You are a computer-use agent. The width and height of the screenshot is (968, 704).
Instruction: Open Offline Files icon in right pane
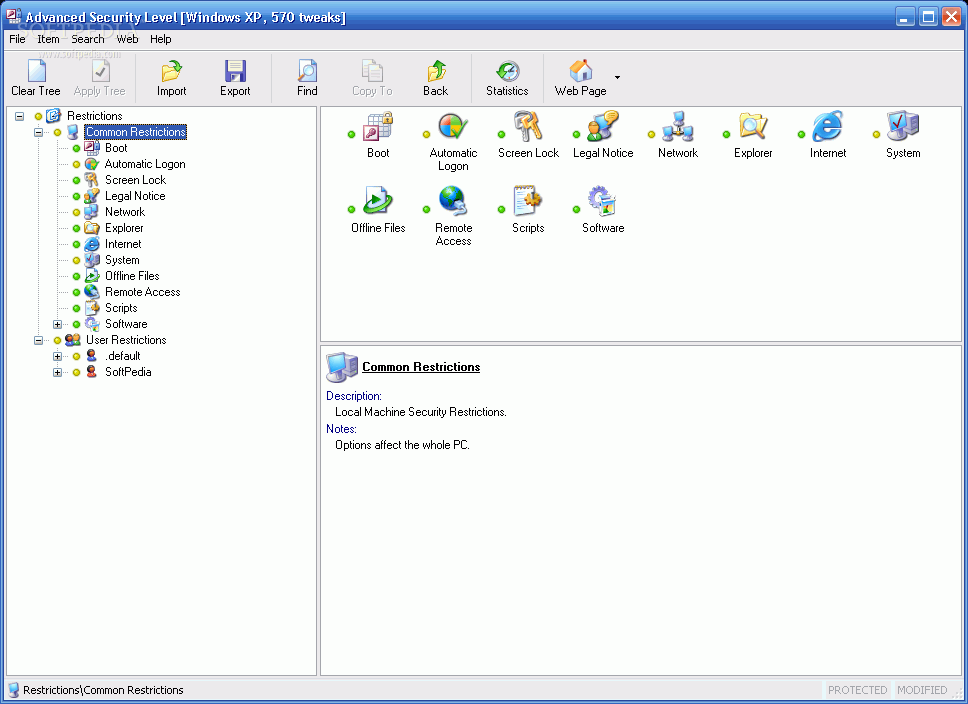[x=377, y=201]
